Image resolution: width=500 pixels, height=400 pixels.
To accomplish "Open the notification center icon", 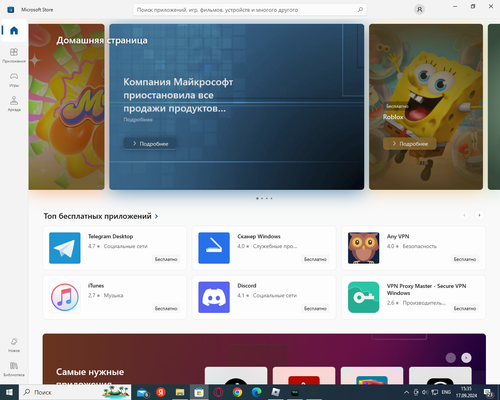I will (x=489, y=392).
